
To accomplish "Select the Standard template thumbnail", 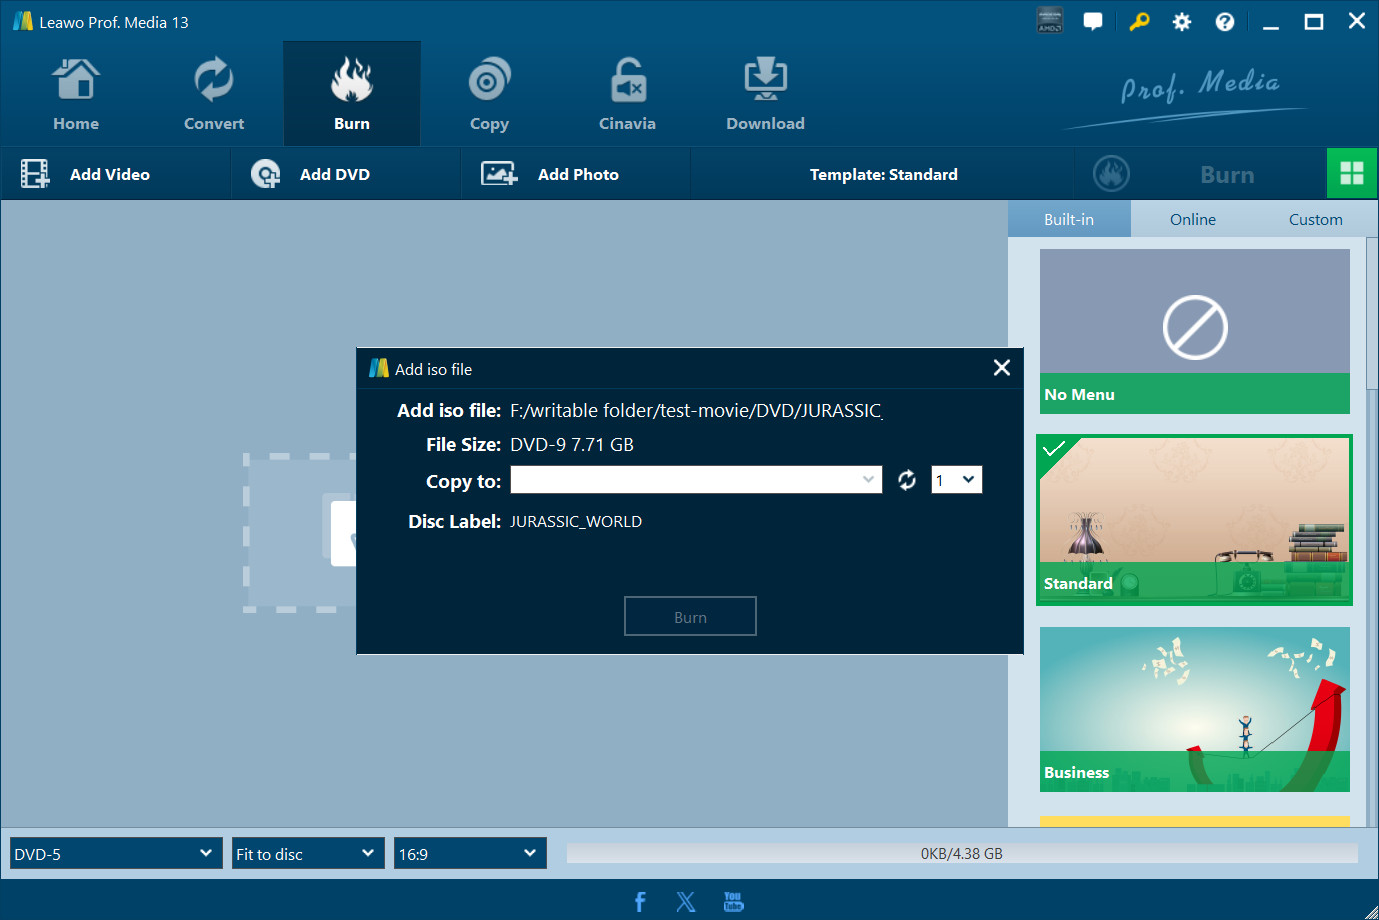I will click(1195, 520).
